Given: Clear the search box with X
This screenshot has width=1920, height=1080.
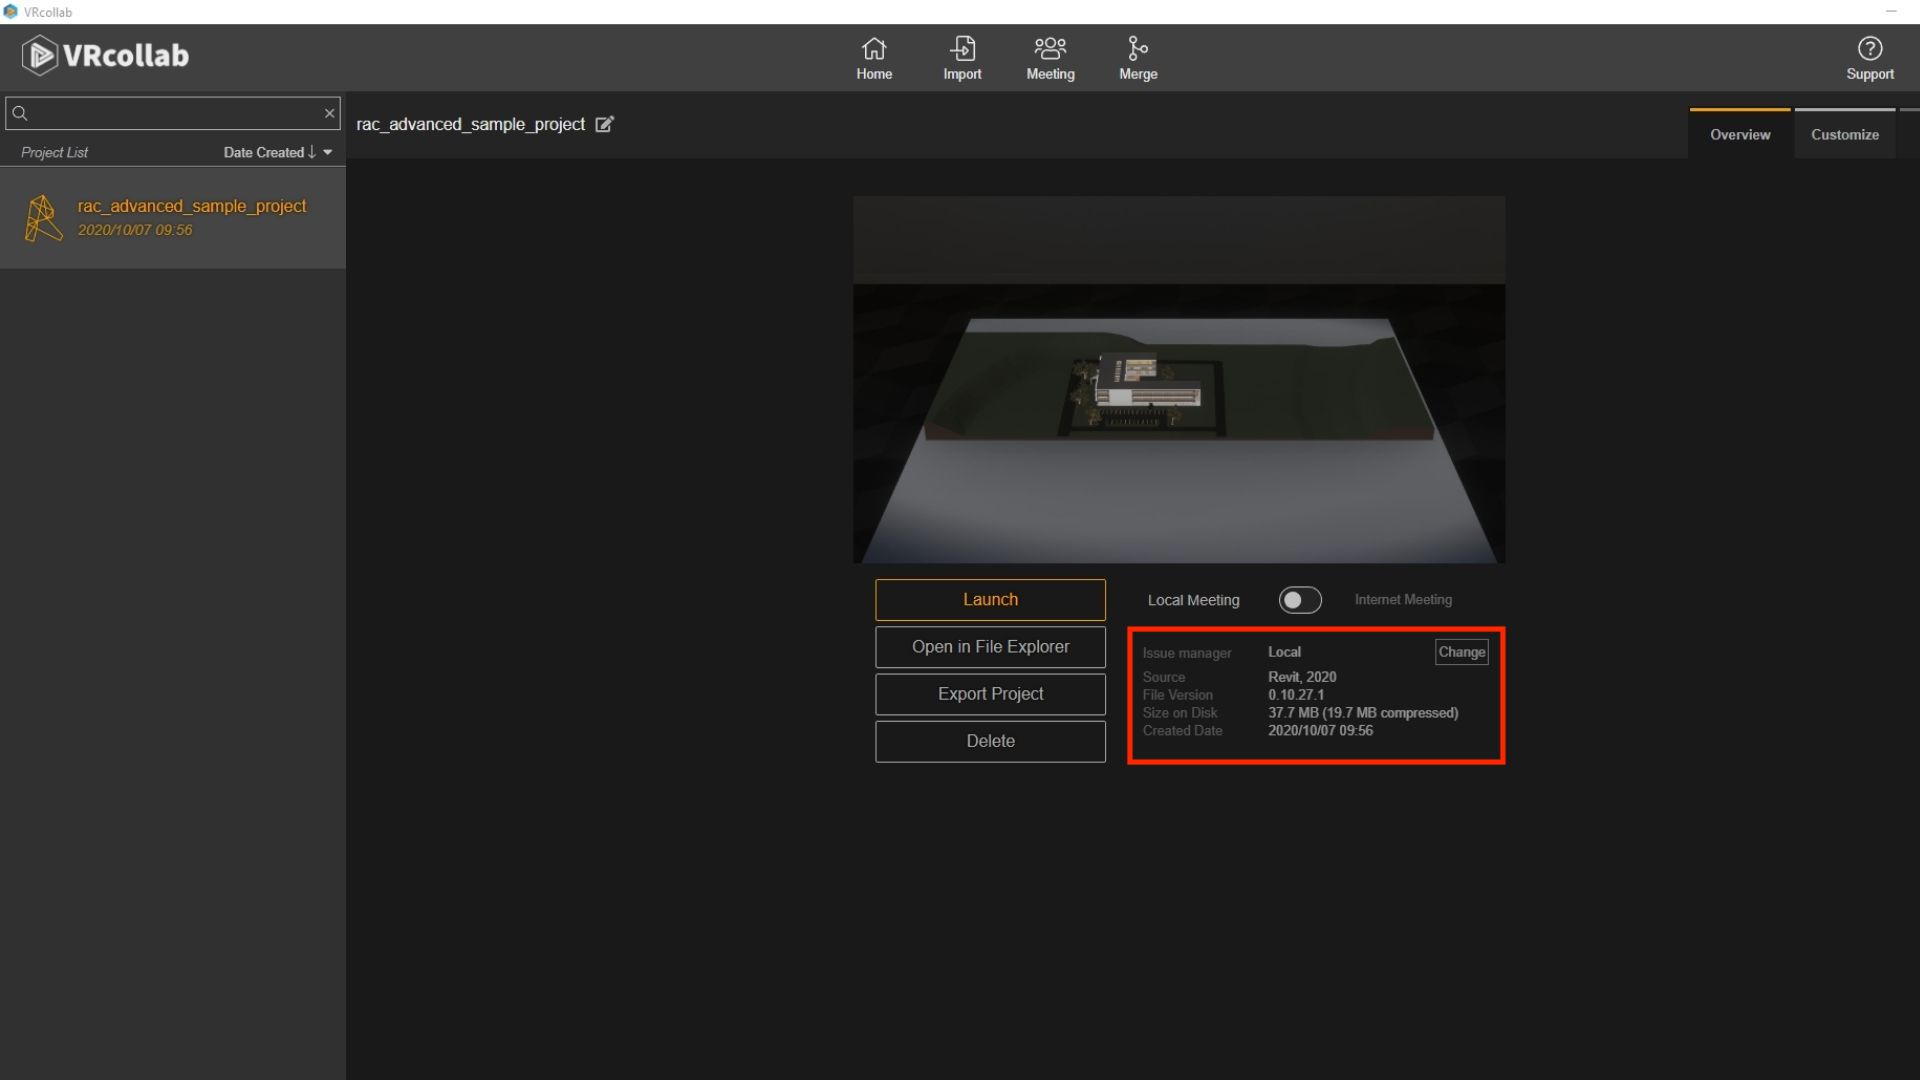Looking at the screenshot, I should pyautogui.click(x=329, y=113).
